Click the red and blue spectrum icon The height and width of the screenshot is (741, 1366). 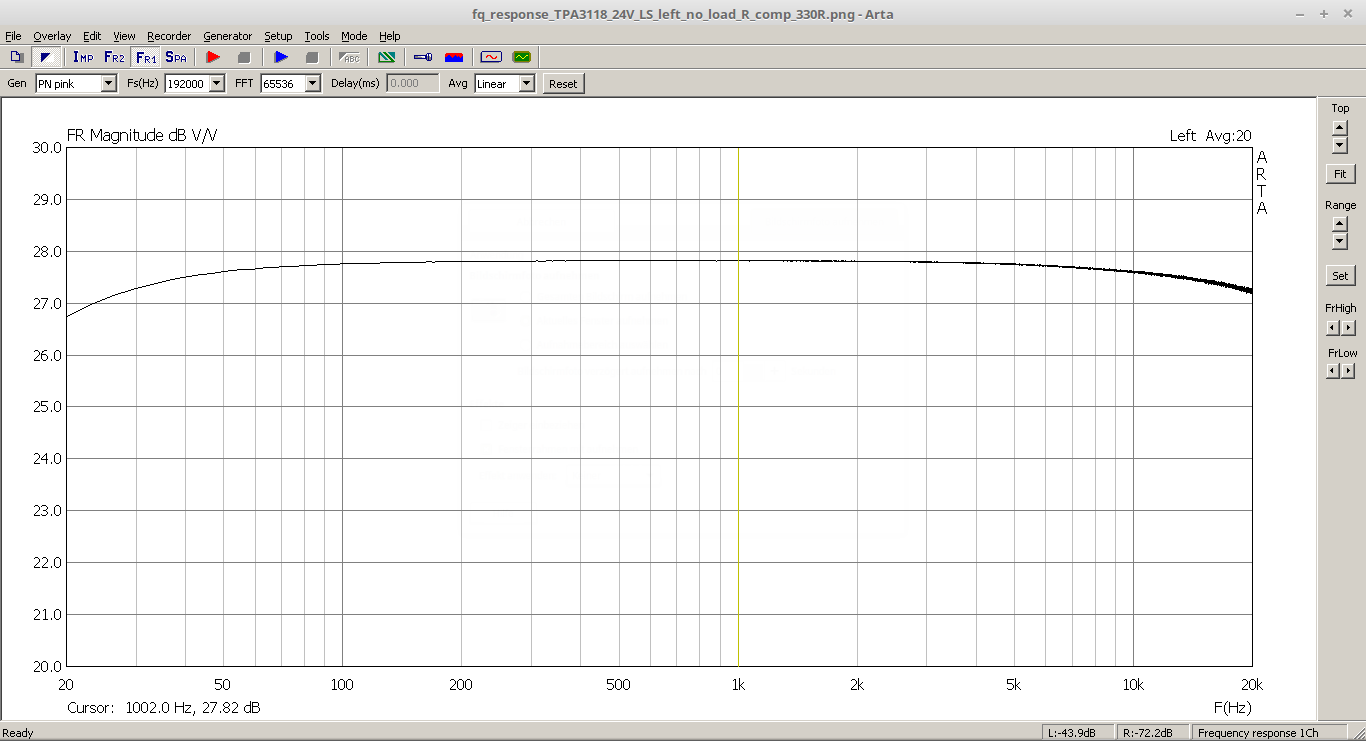(x=454, y=57)
